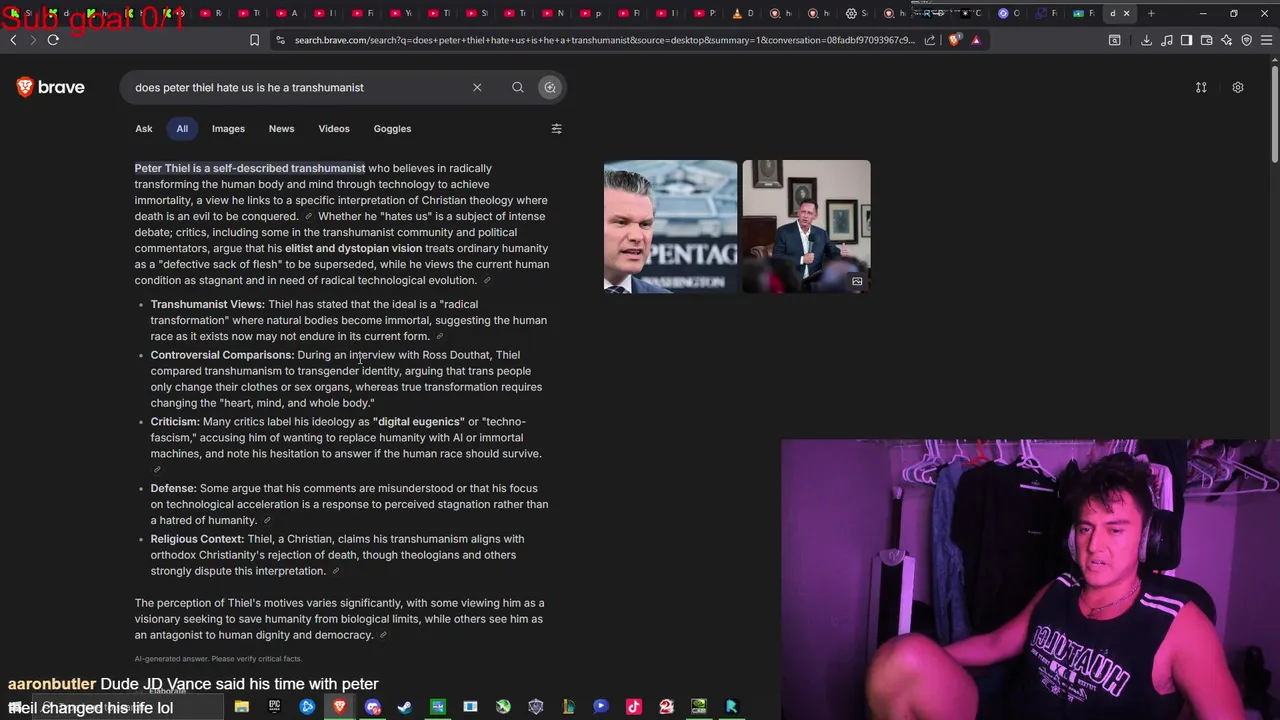Reload the page
This screenshot has height=720, width=1280.
tap(53, 40)
